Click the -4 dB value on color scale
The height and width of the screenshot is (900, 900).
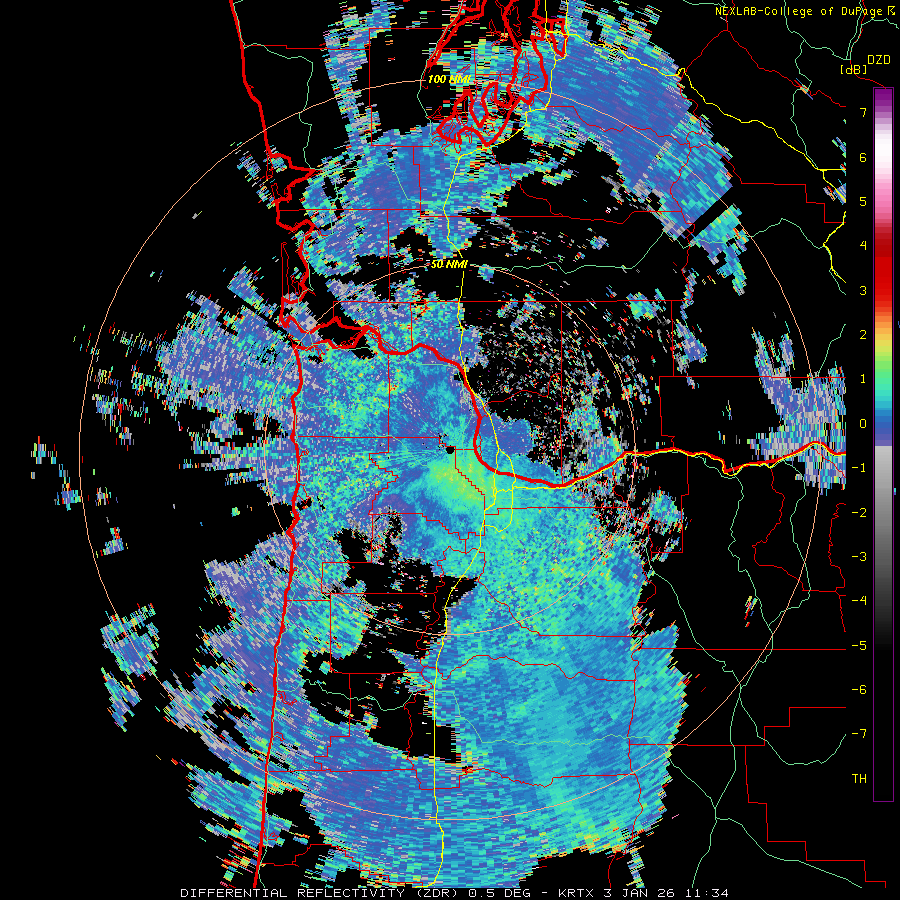click(859, 600)
